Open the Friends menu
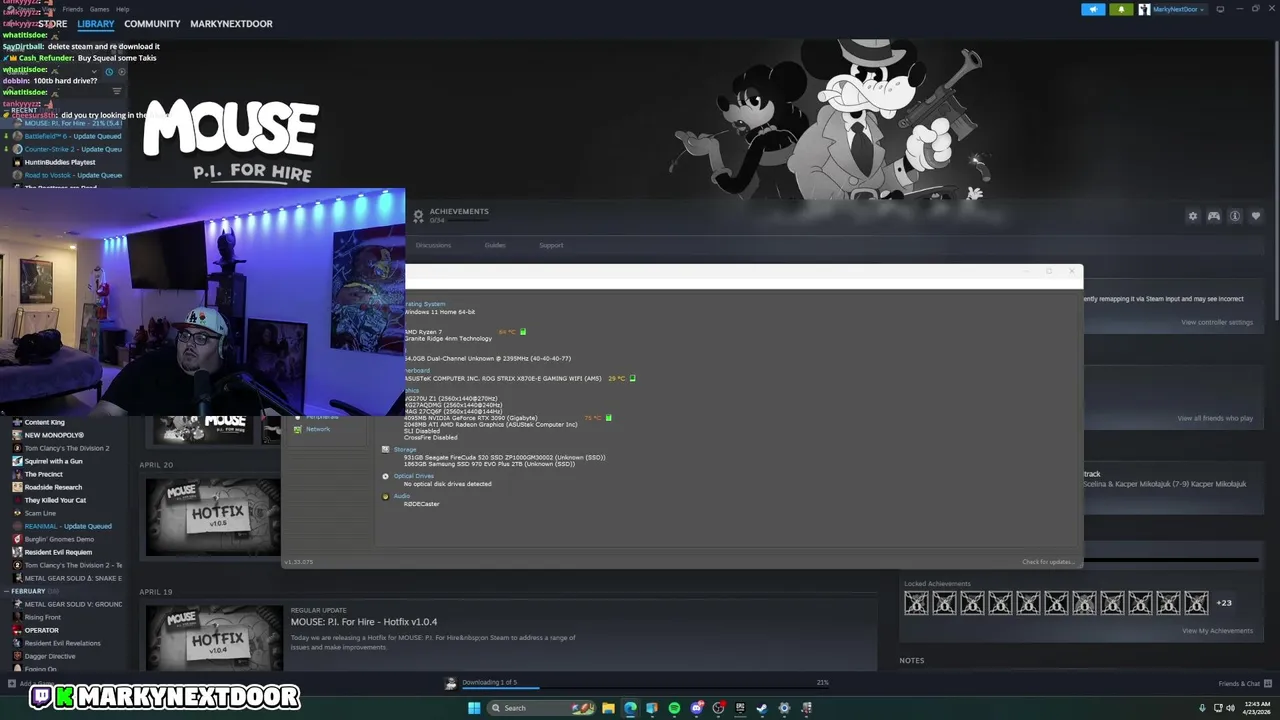Screen dimensions: 1280x720 point(73,9)
